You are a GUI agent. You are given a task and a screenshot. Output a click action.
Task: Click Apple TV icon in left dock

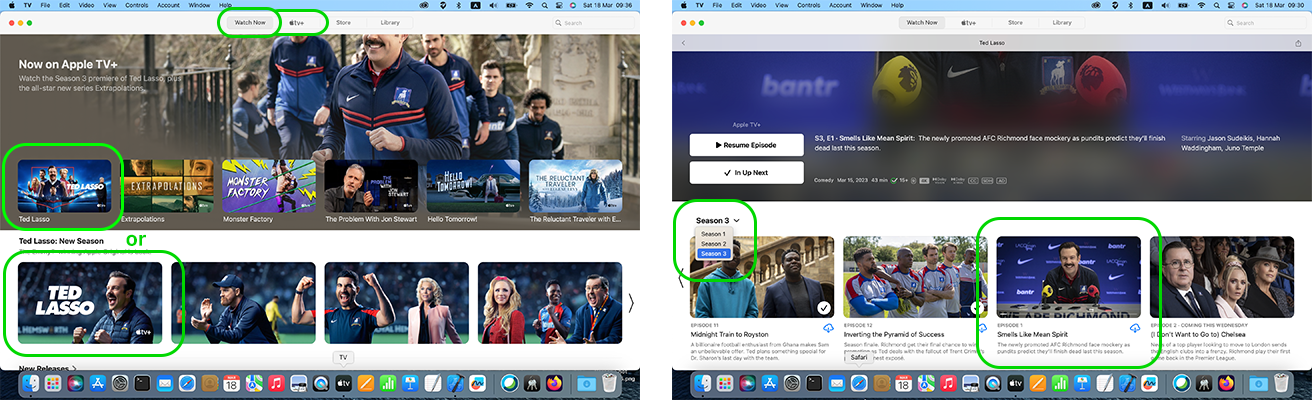(343, 383)
